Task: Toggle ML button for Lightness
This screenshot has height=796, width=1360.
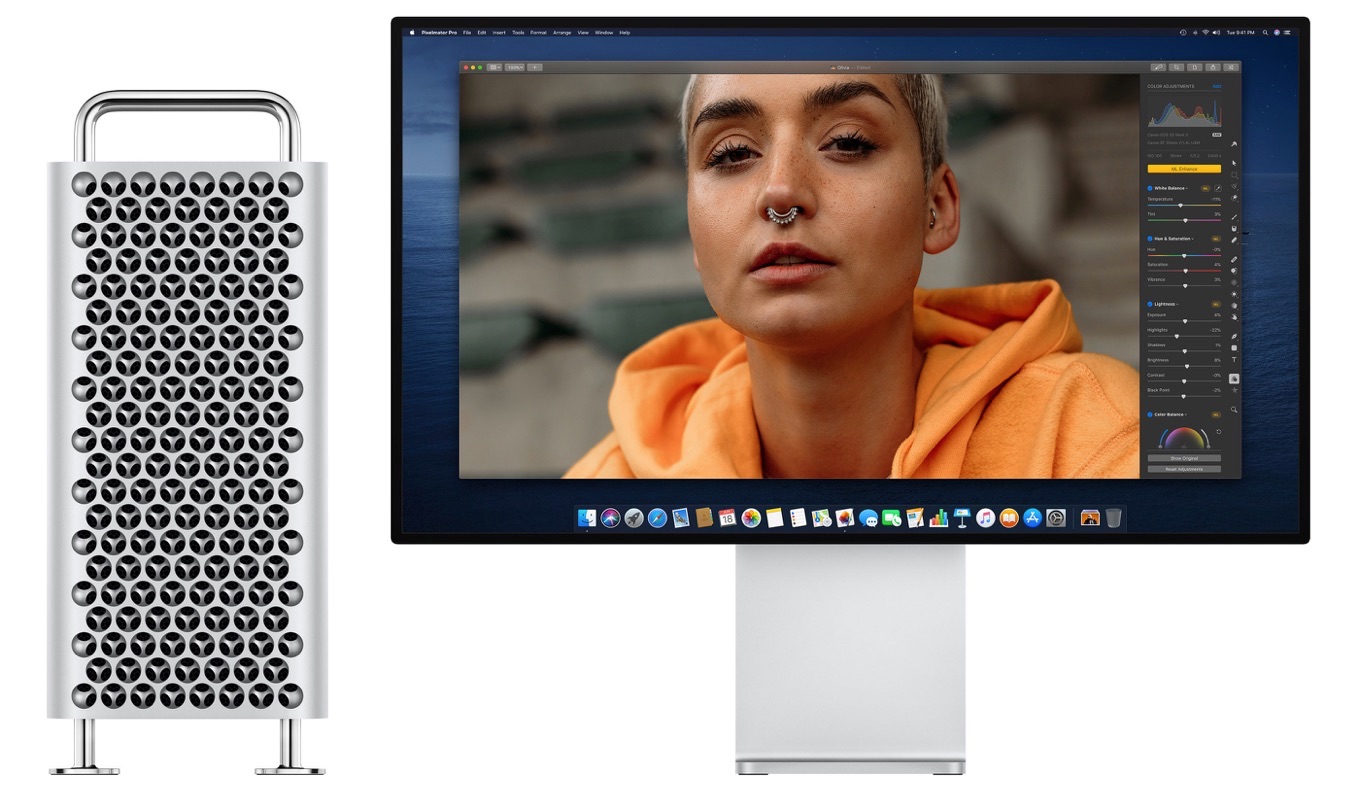Action: pos(1216,304)
